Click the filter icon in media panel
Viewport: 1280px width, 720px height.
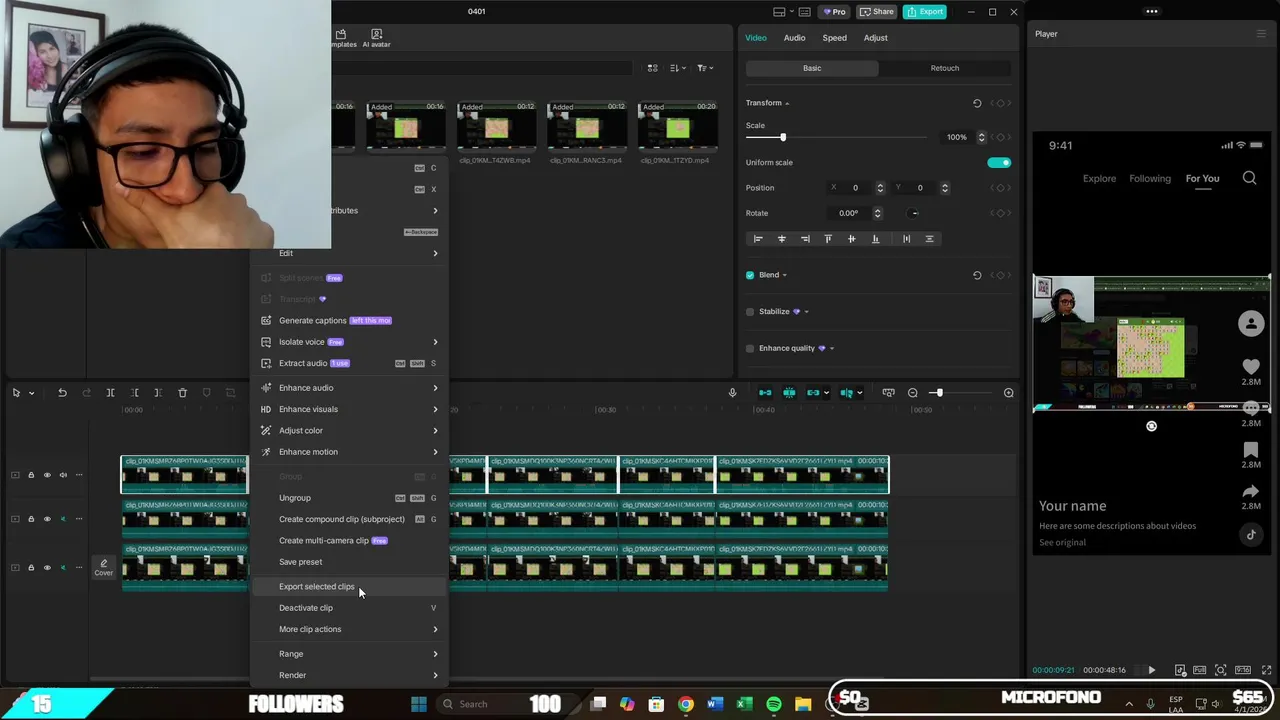coord(703,68)
